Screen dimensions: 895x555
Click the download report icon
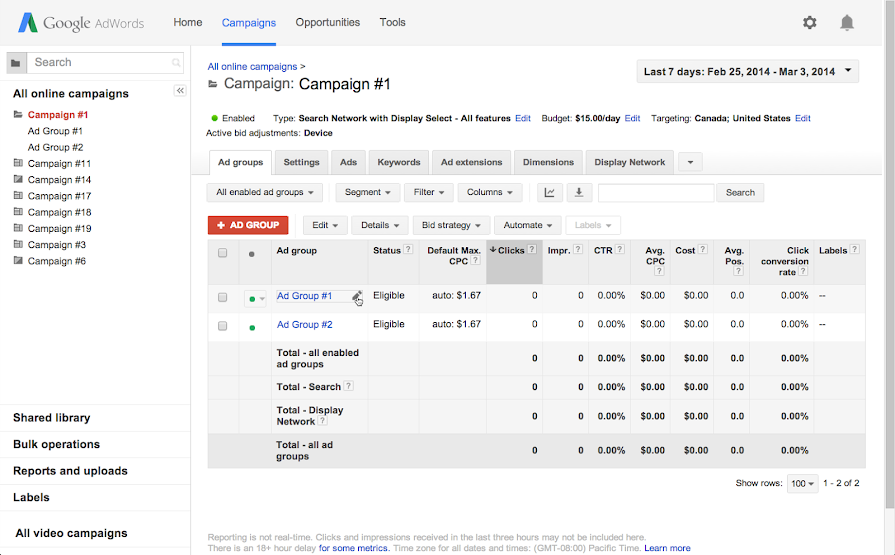tap(580, 192)
